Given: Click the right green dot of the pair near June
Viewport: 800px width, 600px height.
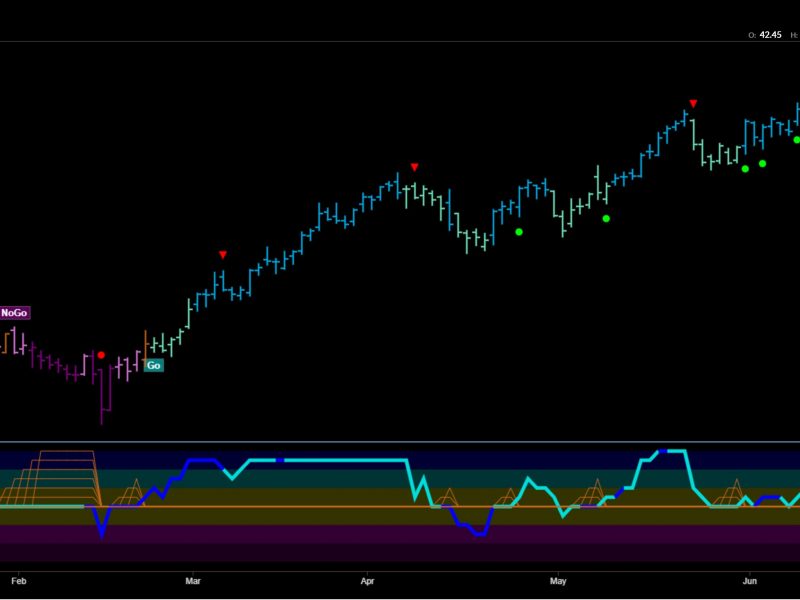Looking at the screenshot, I should [x=762, y=164].
